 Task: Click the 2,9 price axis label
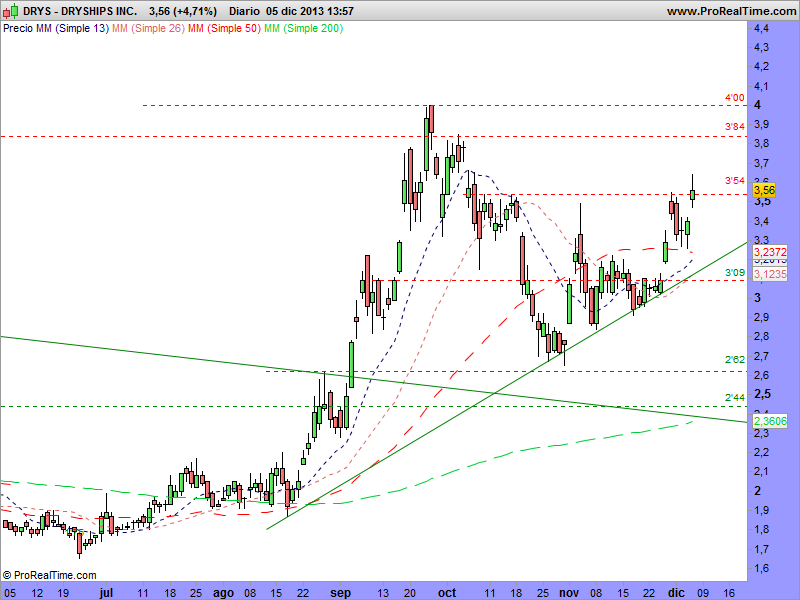761,318
